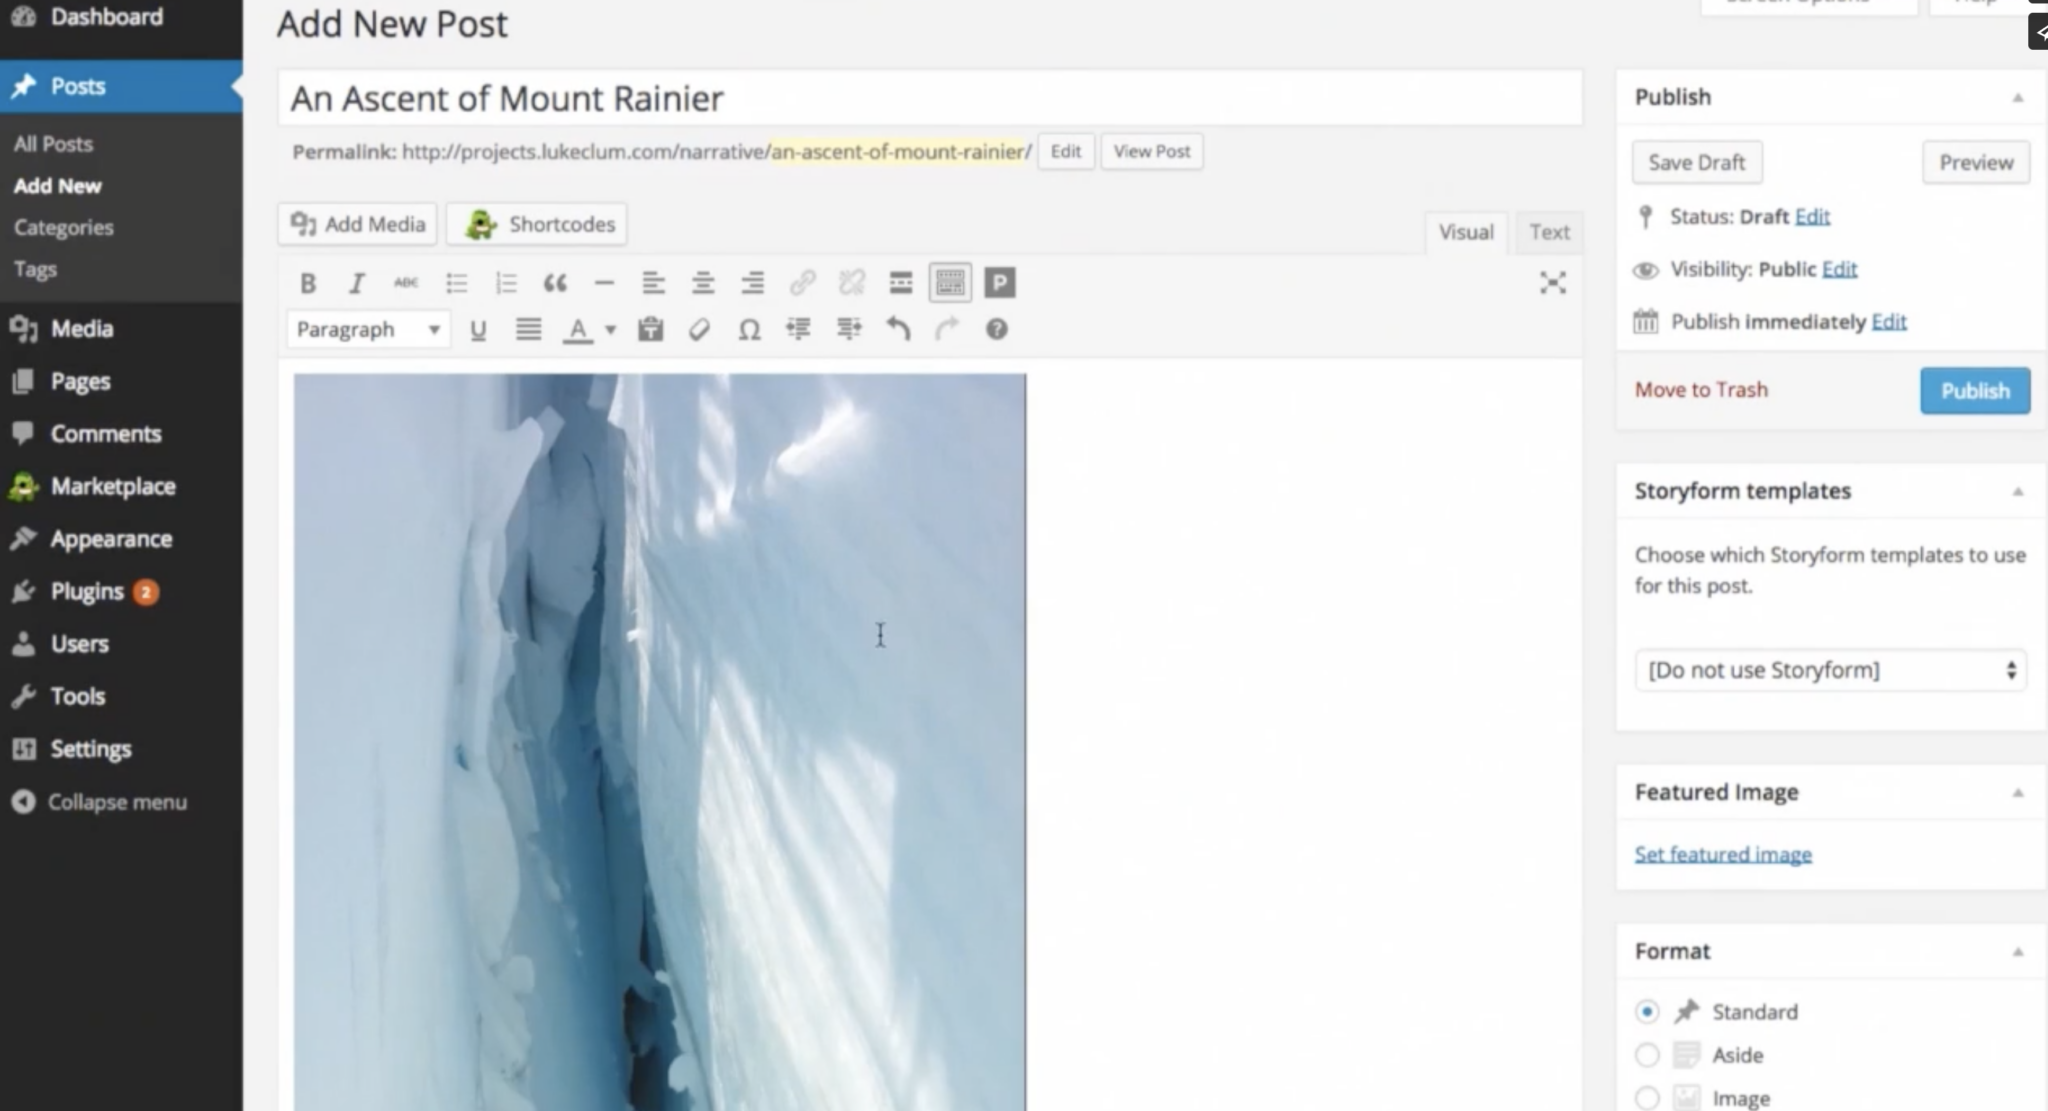Open Add New under Posts menu

point(57,185)
